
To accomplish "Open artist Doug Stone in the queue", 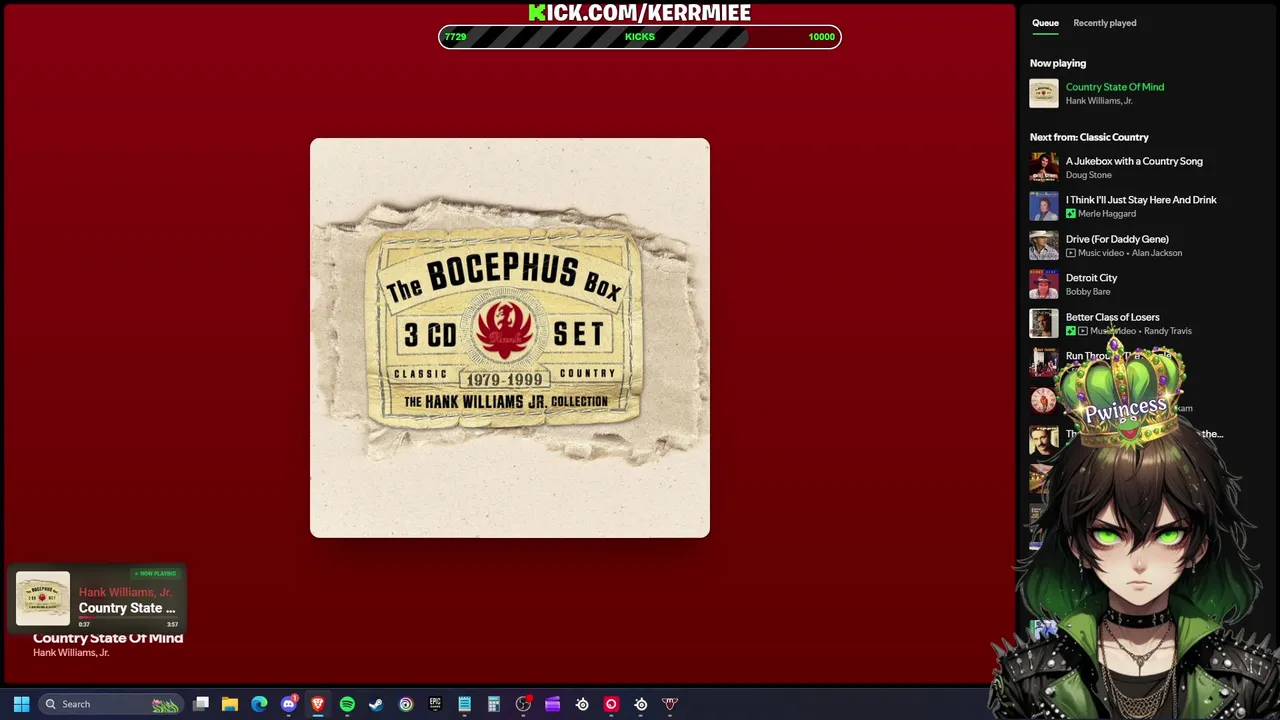I will click(x=1088, y=175).
